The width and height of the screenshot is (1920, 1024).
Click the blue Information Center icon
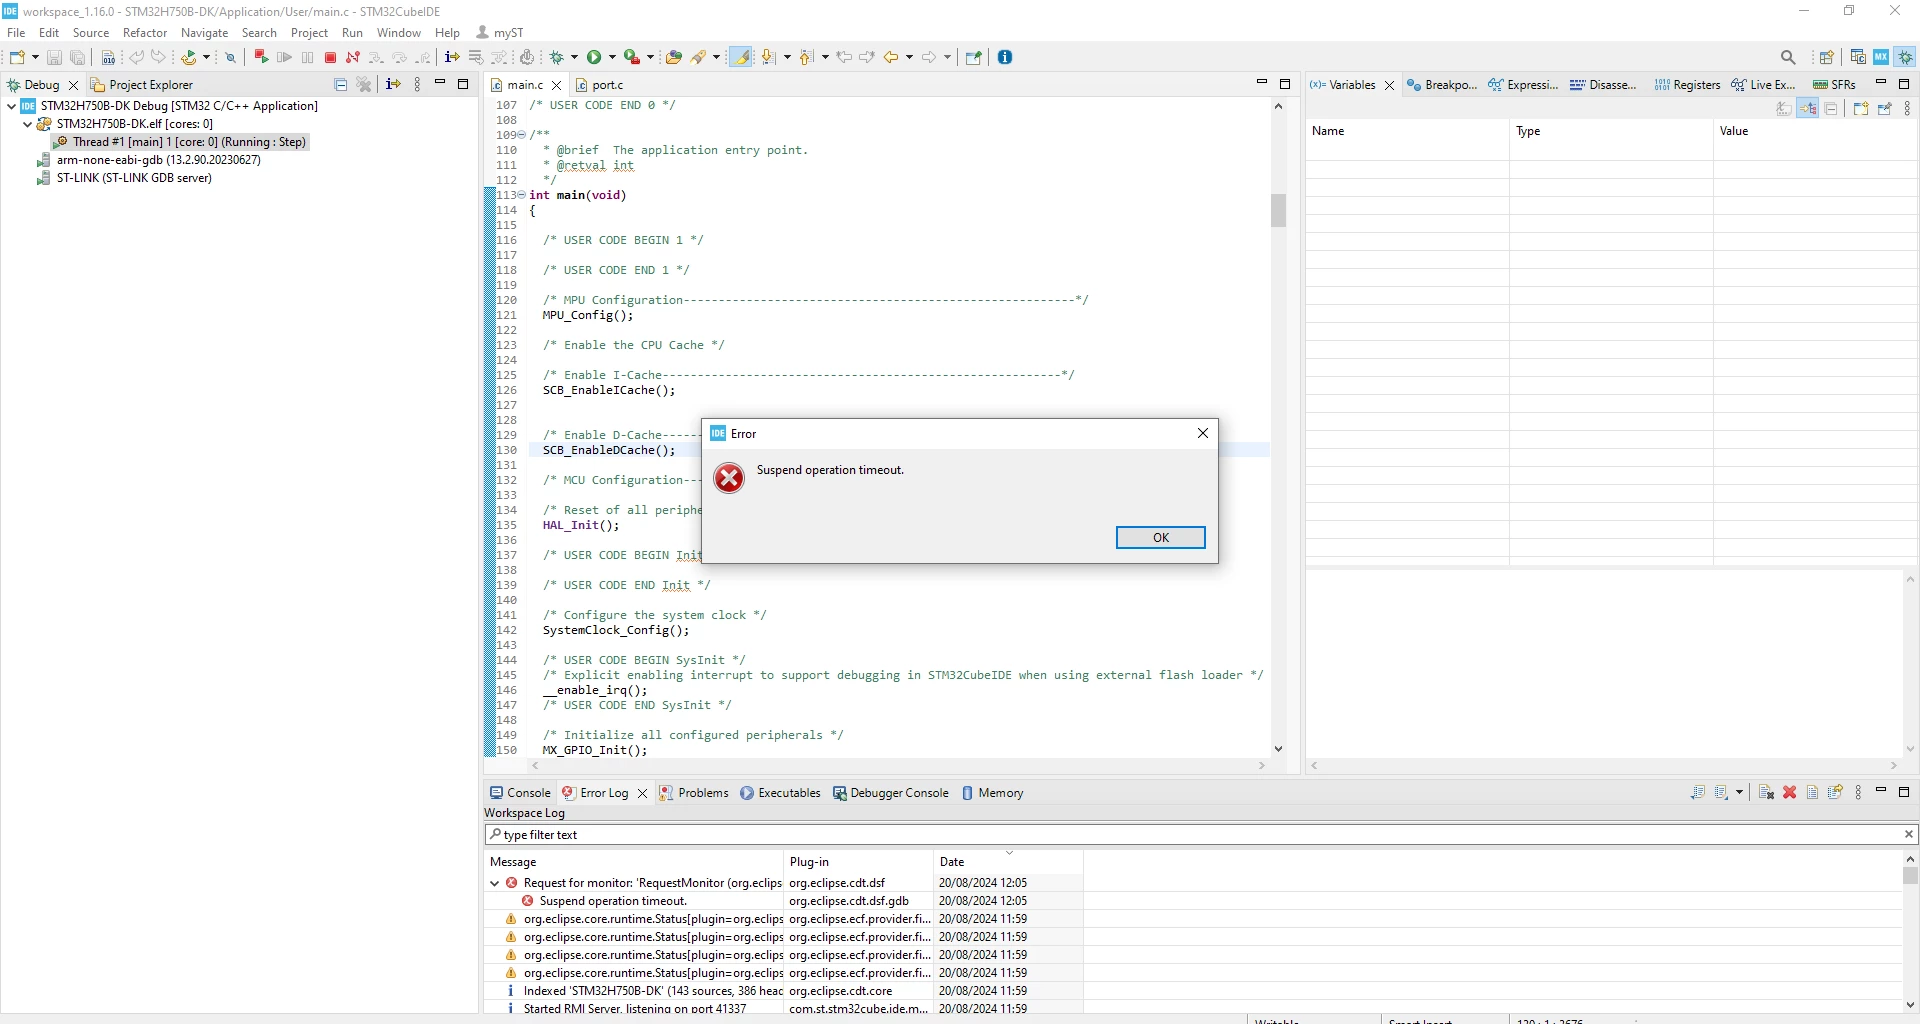[1005, 57]
